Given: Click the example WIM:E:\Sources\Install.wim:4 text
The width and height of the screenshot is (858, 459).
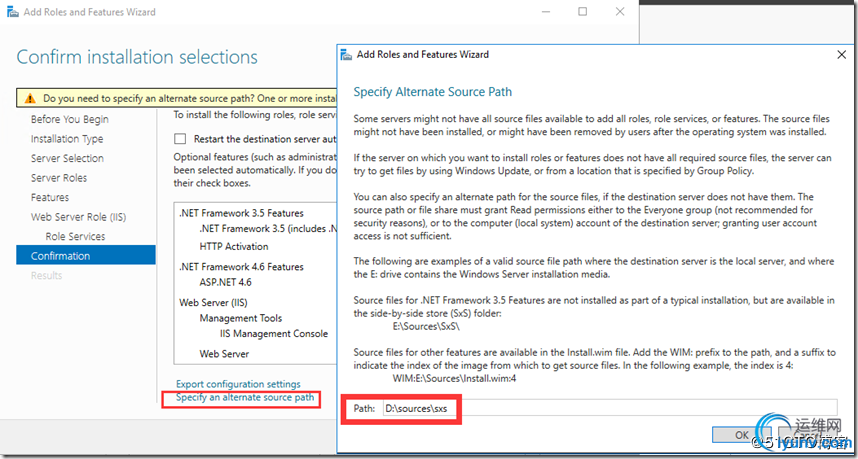Looking at the screenshot, I should point(454,378).
